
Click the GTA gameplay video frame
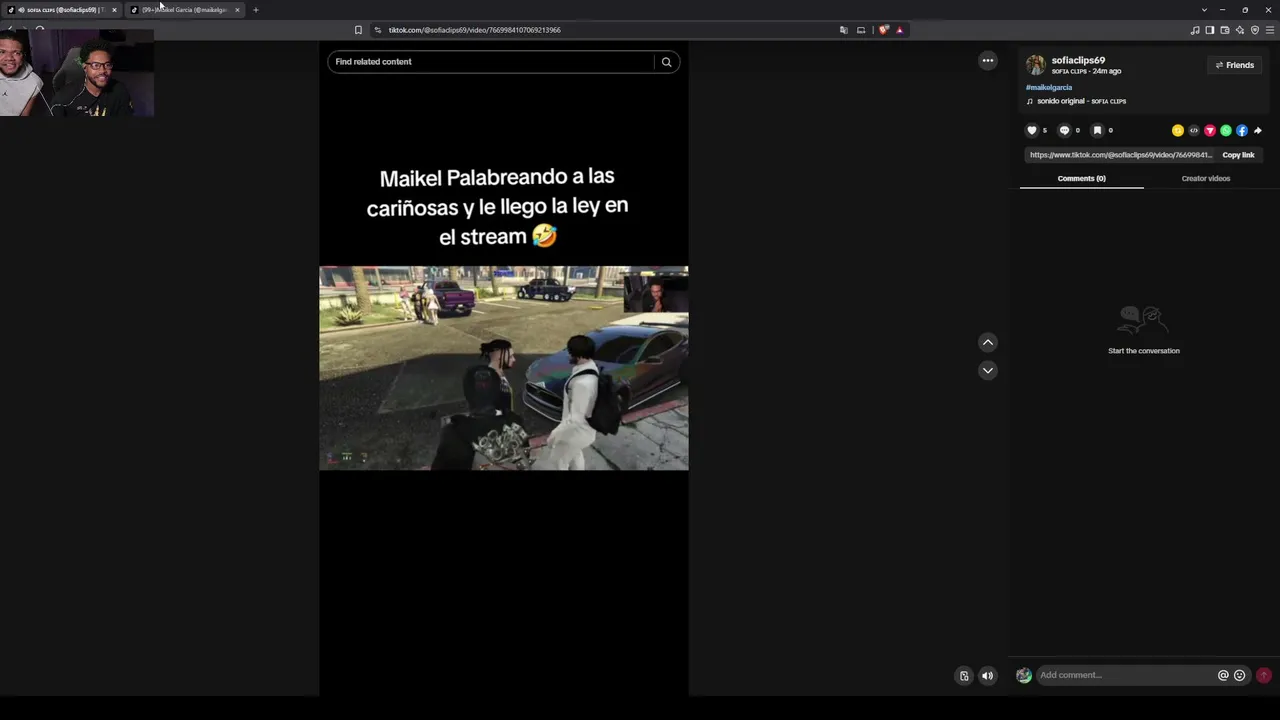[x=504, y=368]
